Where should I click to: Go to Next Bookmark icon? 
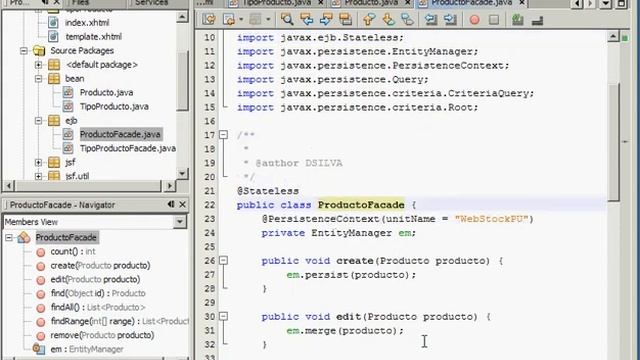pos(388,19)
